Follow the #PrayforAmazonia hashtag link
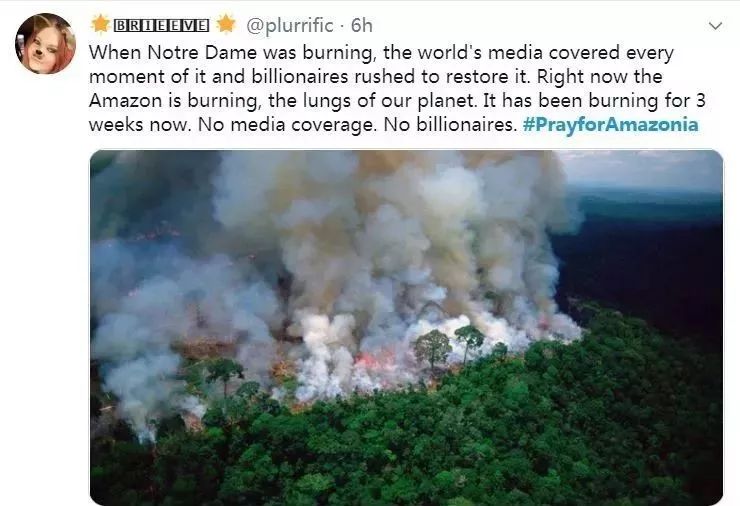This screenshot has height=506, width=740. point(610,125)
